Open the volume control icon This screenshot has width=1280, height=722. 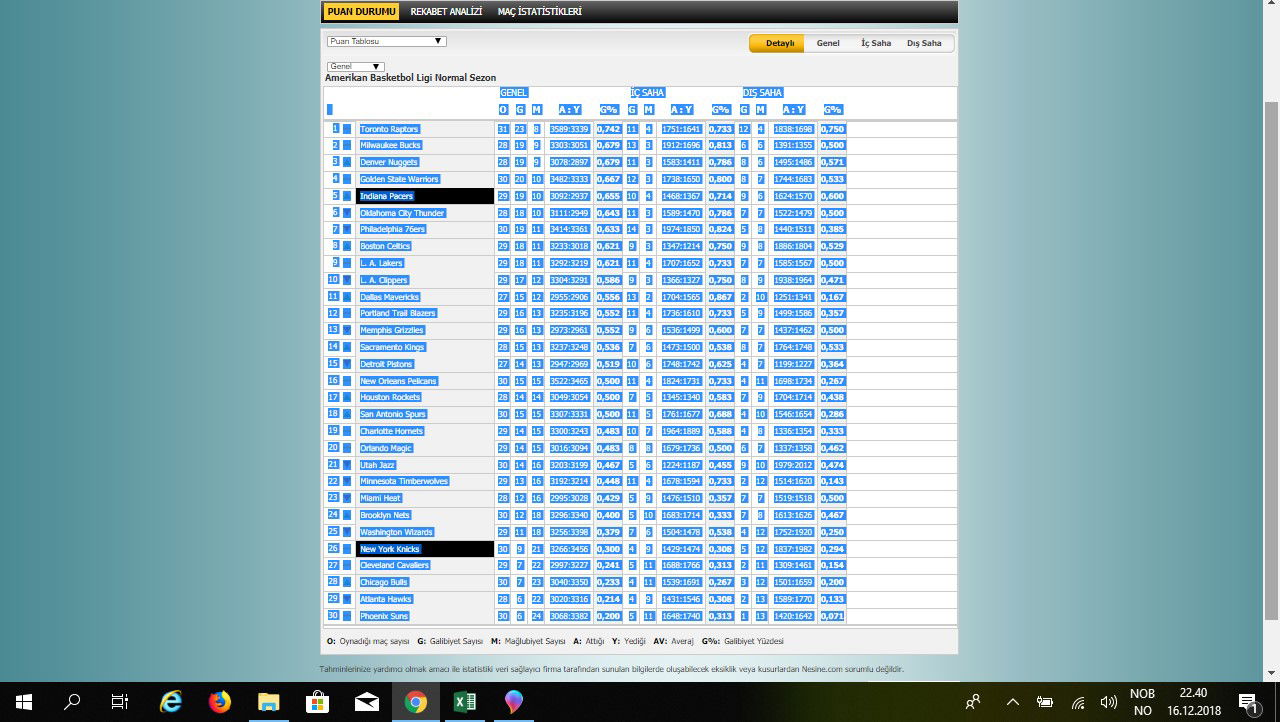1108,702
